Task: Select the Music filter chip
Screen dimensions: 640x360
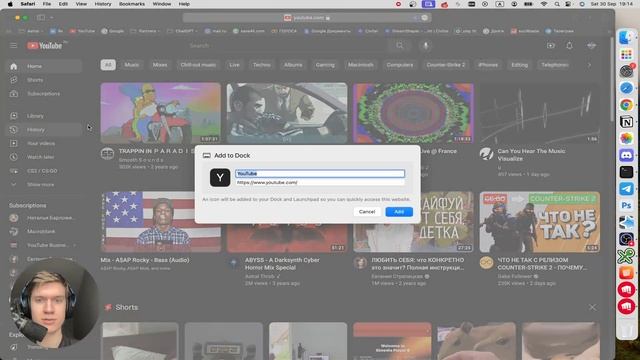Action: click(x=132, y=65)
